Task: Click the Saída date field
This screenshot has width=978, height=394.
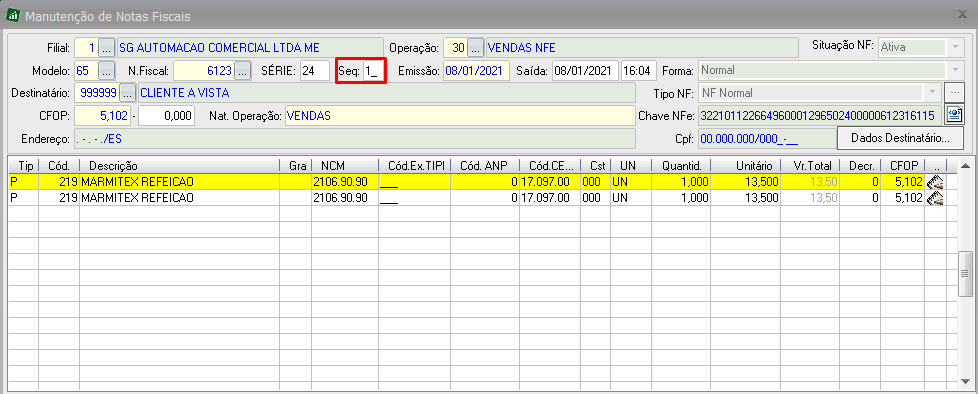Action: click(586, 70)
